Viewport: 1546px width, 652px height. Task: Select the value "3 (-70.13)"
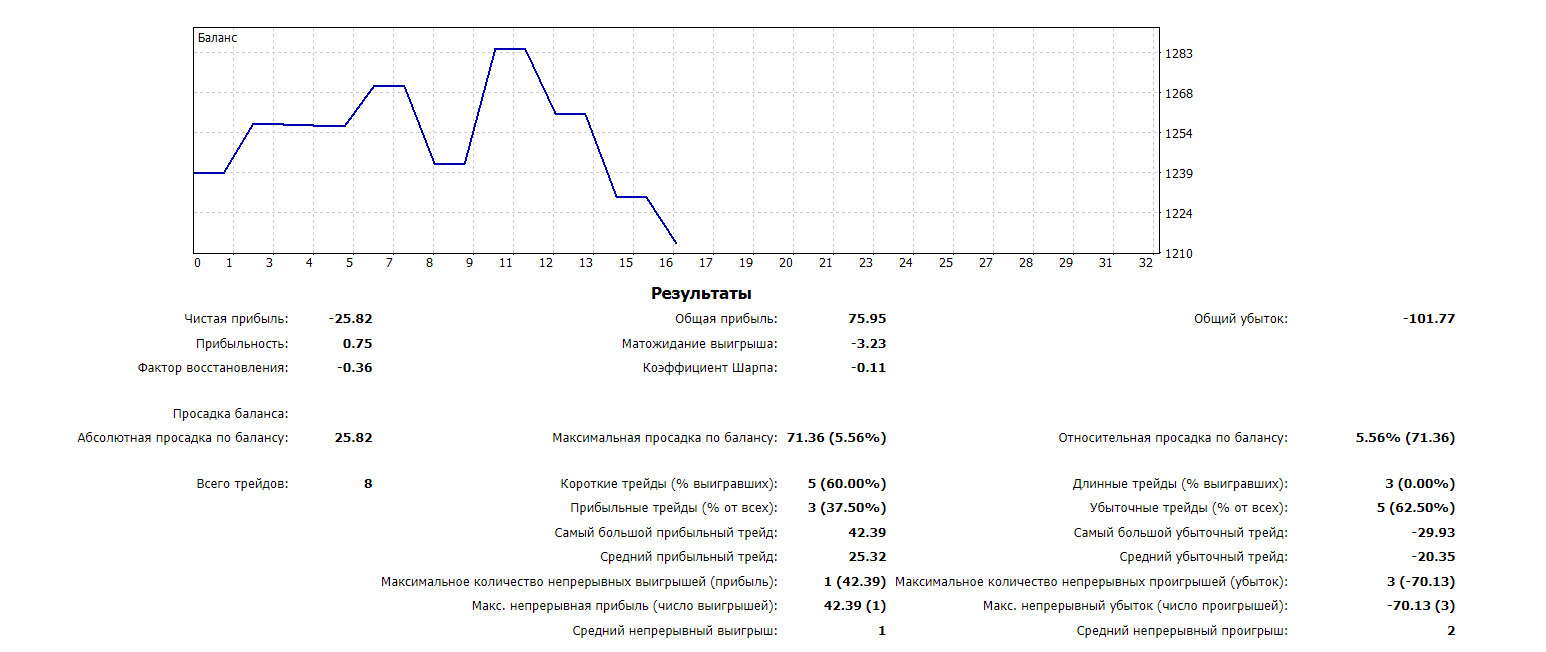click(x=1420, y=581)
